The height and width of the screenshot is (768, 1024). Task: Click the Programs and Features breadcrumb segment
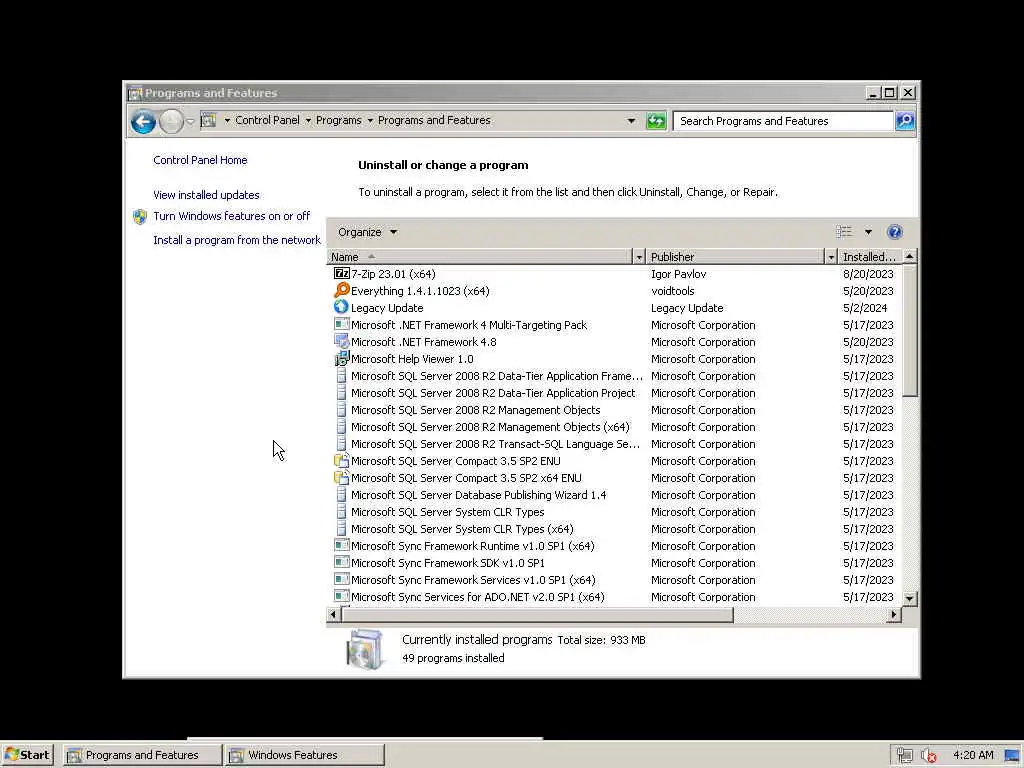(434, 120)
